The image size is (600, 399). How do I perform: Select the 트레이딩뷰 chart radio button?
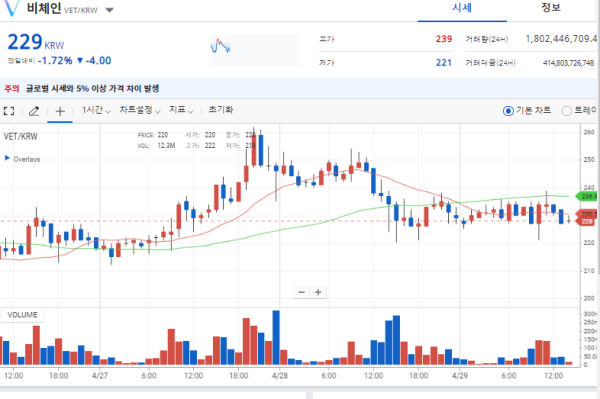pyautogui.click(x=567, y=111)
